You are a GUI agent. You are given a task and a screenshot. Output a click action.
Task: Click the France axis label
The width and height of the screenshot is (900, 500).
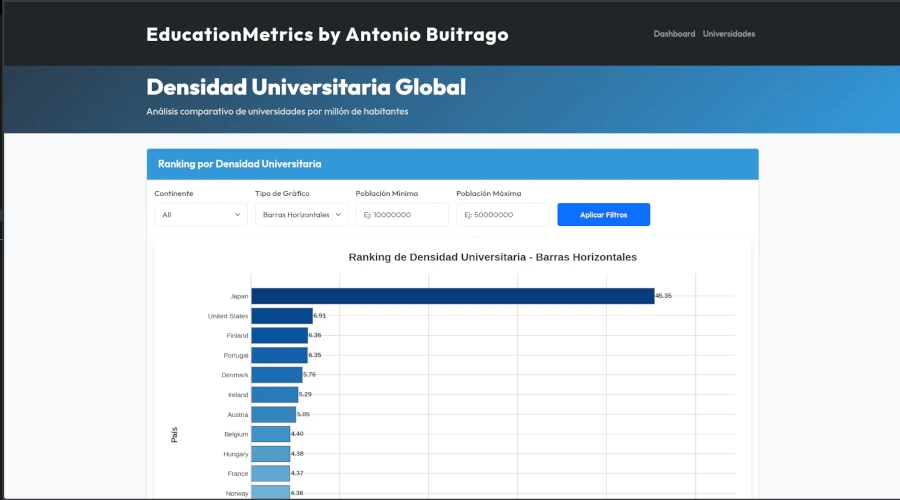pyautogui.click(x=238, y=474)
